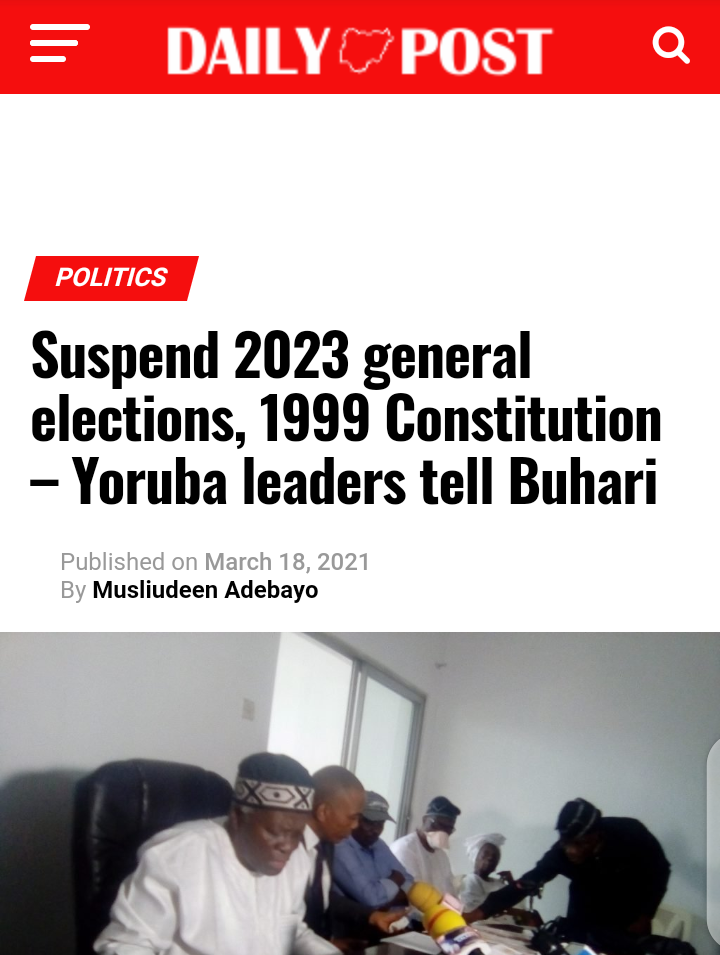
Task: Open the Politics category tag
Action: tap(111, 278)
